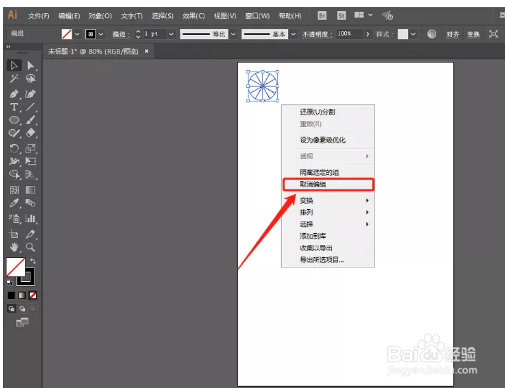The image size is (505, 388).
Task: Select the Zoom magnifier tool
Action: (x=30, y=247)
